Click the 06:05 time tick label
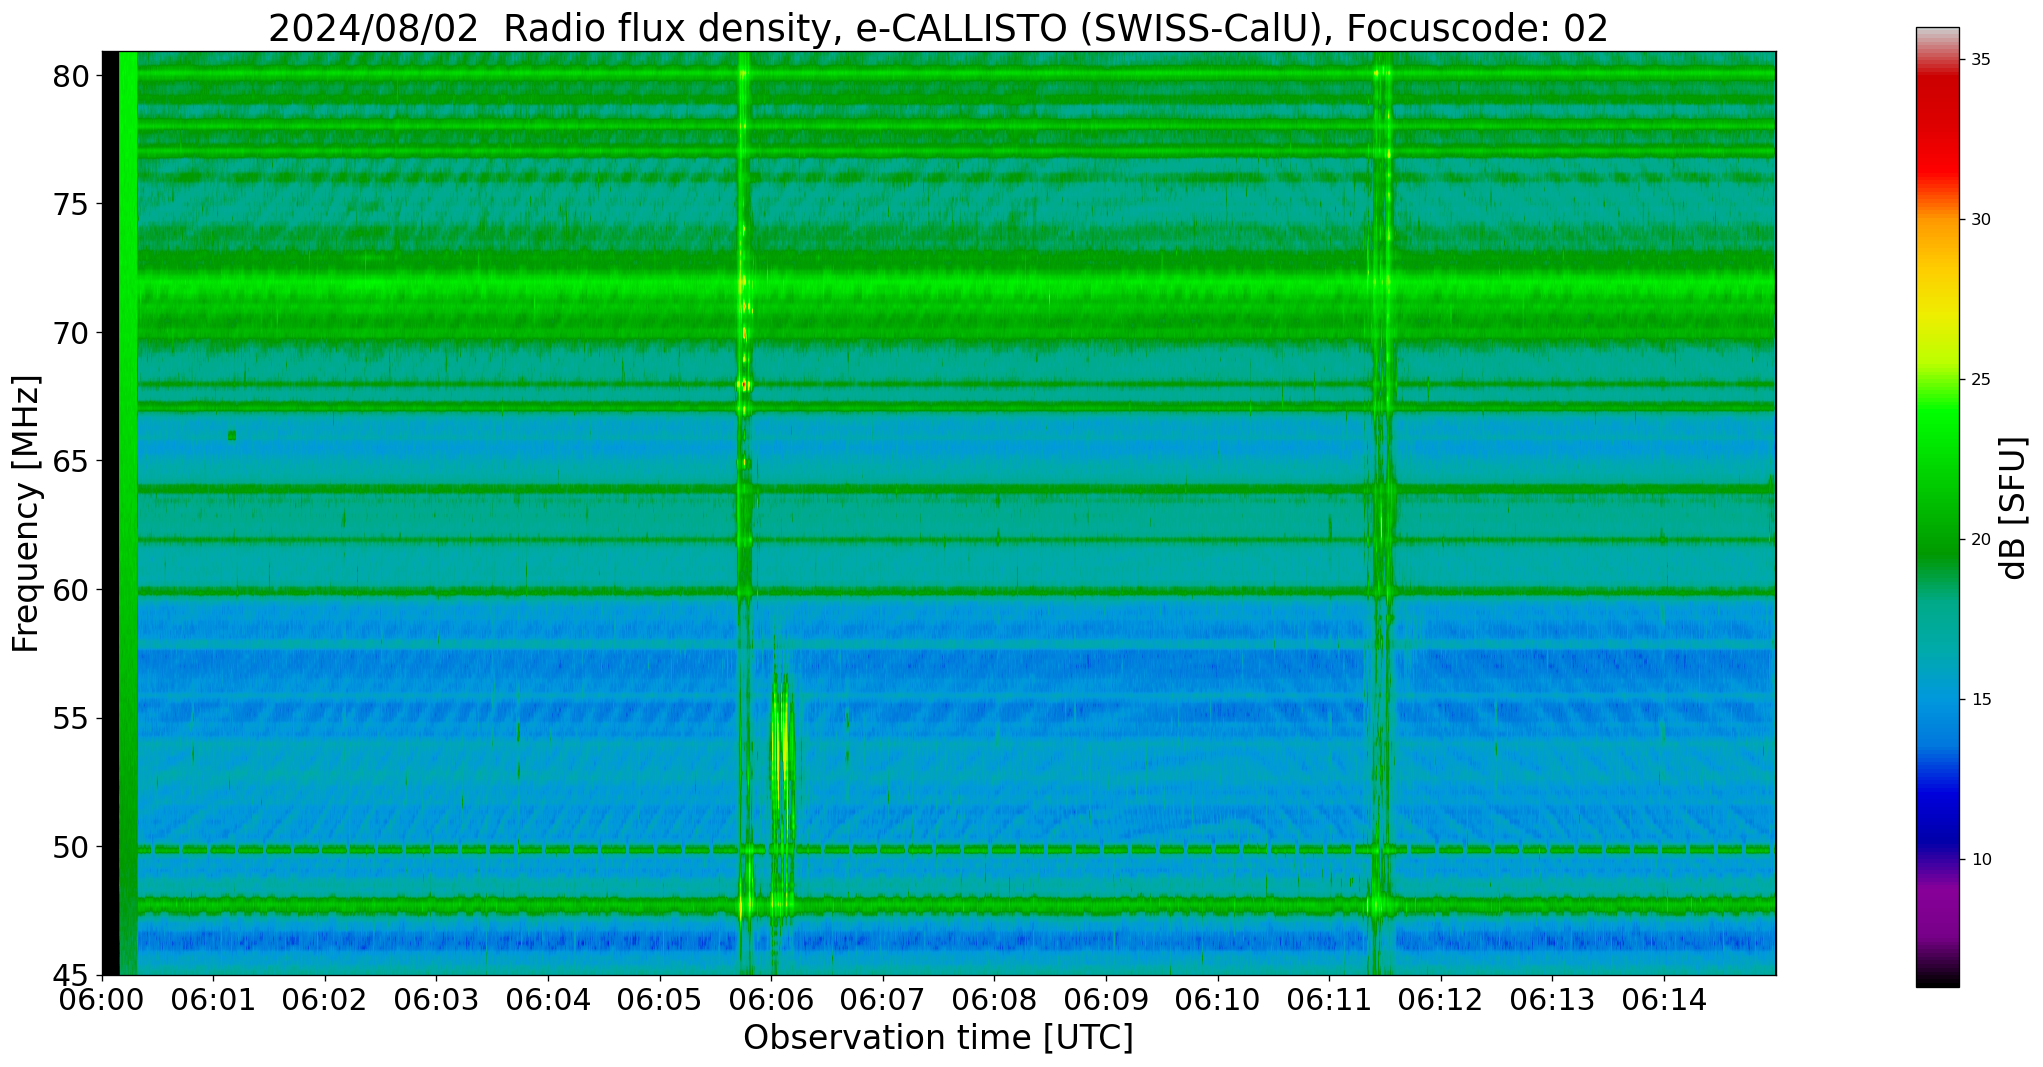2043x1067 pixels. (660, 999)
